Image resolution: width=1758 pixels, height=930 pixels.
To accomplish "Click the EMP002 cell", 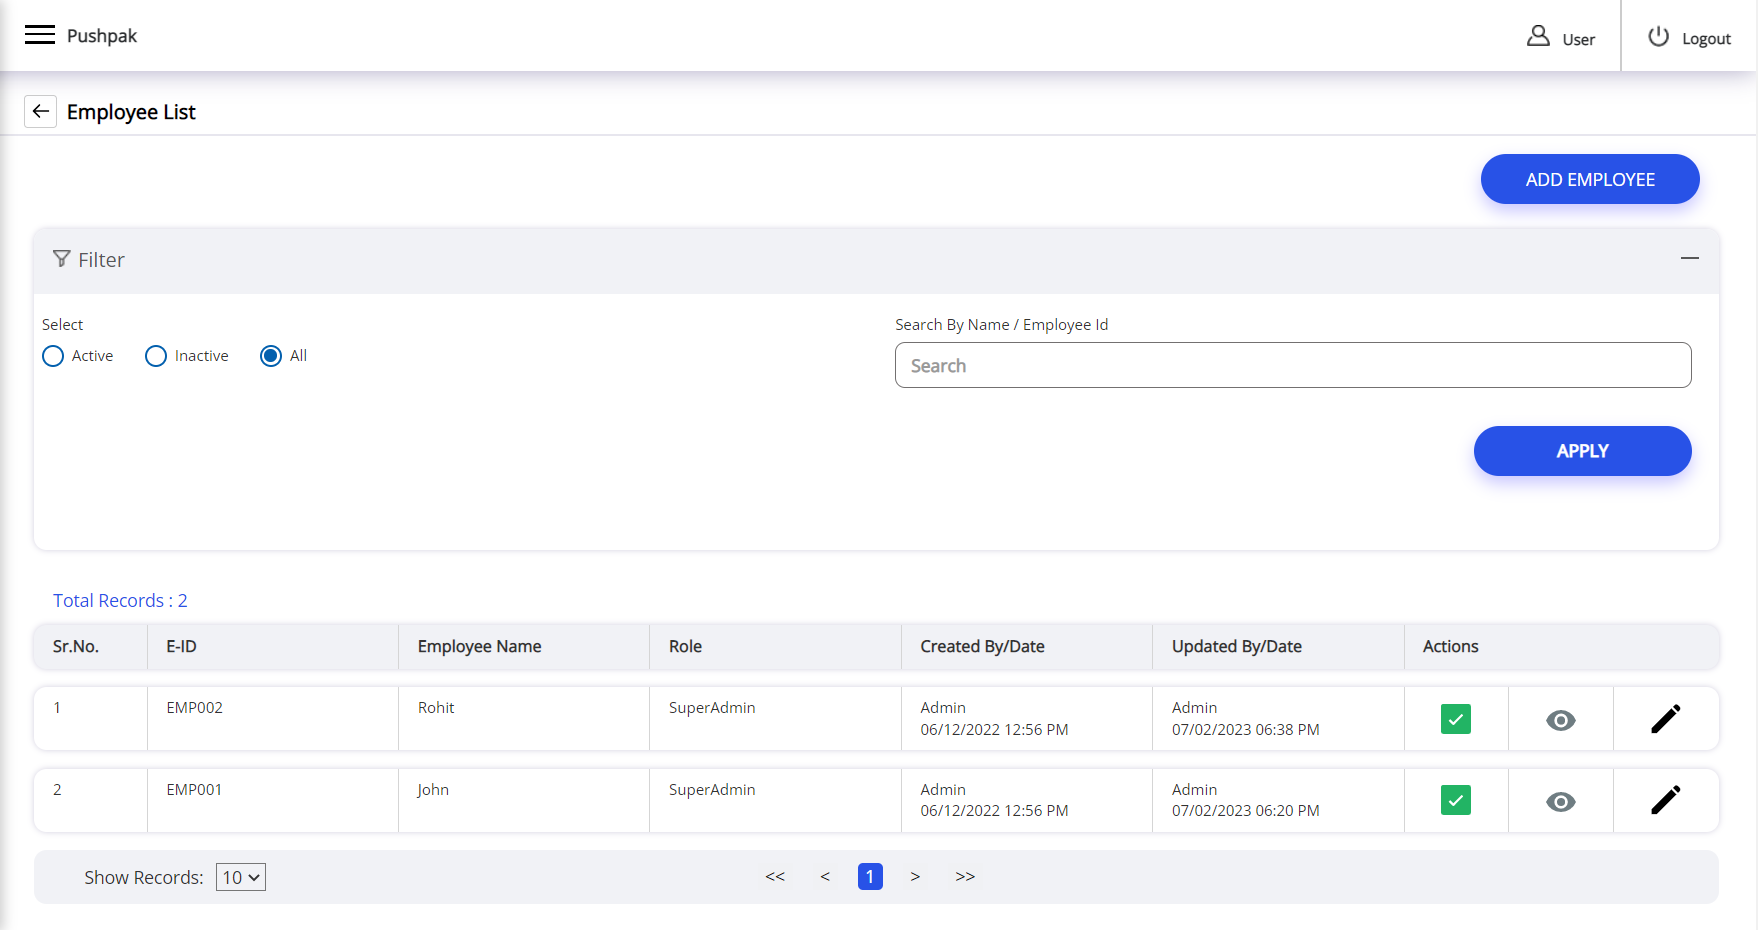I will [x=194, y=708].
